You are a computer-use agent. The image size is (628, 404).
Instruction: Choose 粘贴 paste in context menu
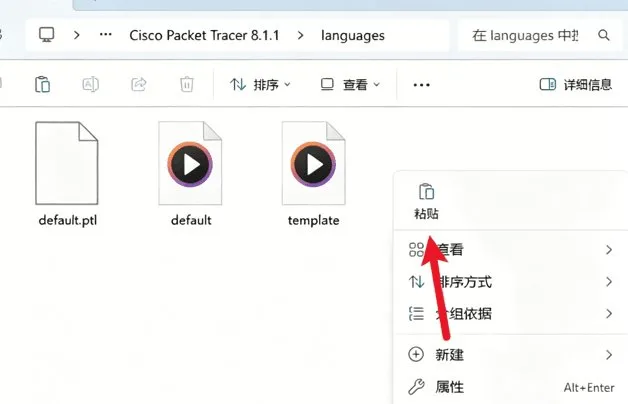pyautogui.click(x=426, y=202)
